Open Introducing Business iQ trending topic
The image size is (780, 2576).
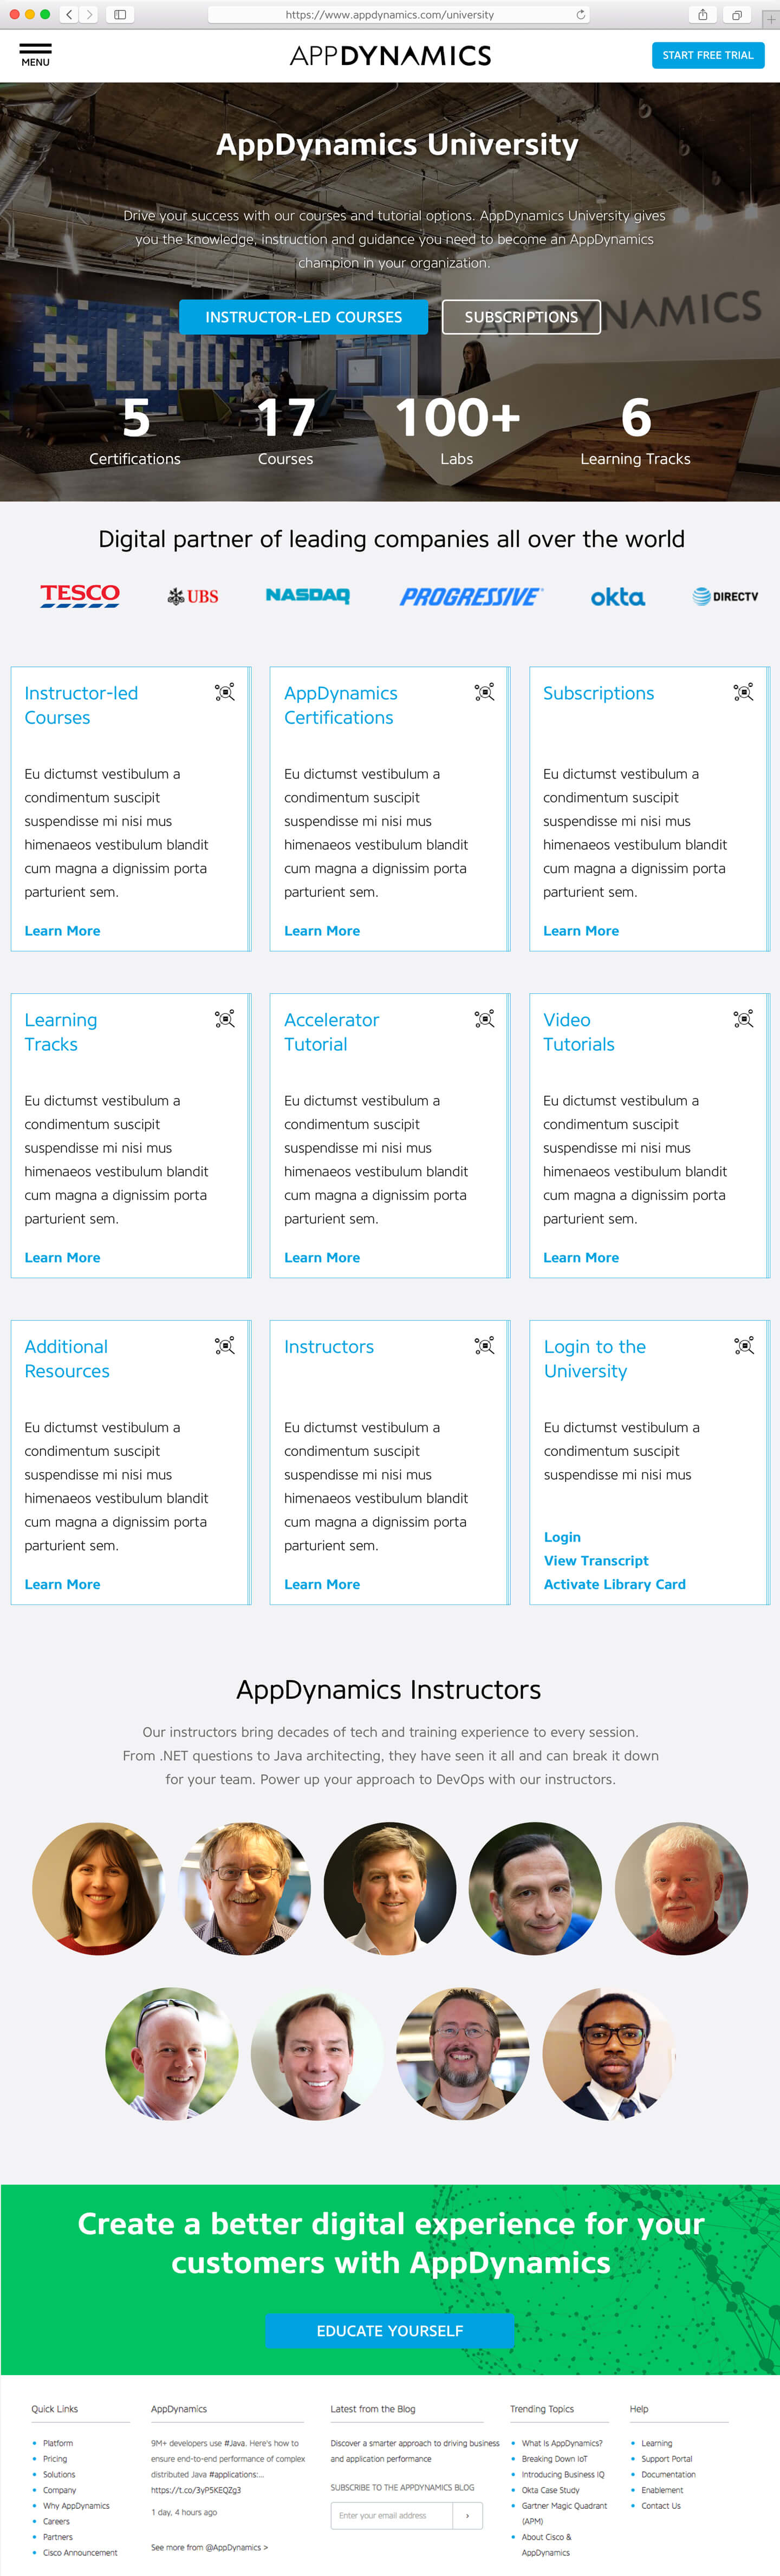click(563, 2474)
